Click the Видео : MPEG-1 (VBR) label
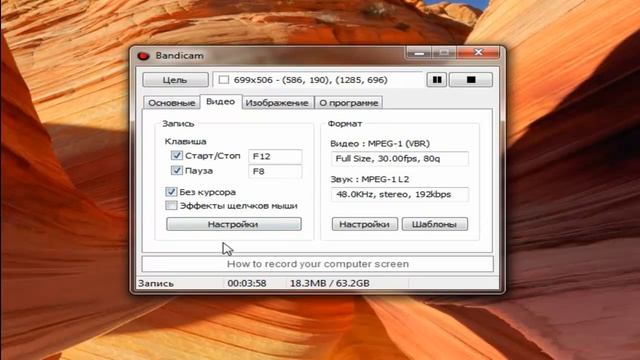 [380, 144]
